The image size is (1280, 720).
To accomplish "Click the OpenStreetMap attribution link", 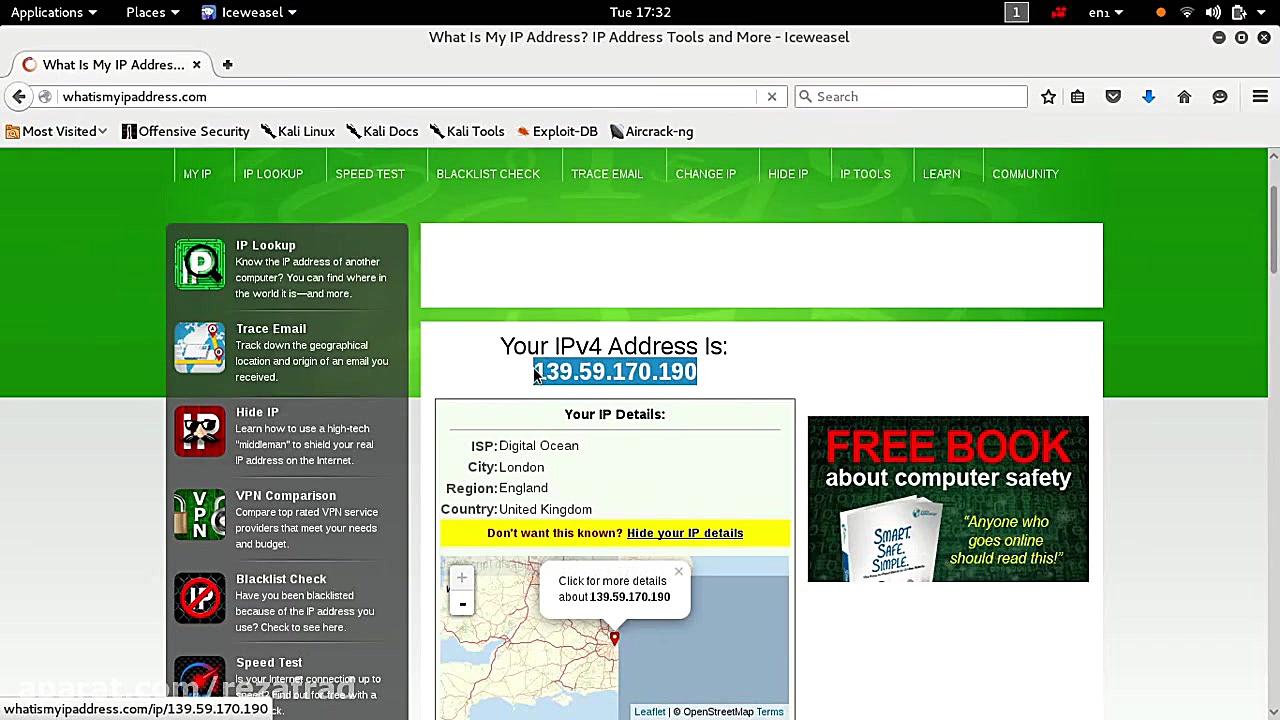I will tap(718, 712).
